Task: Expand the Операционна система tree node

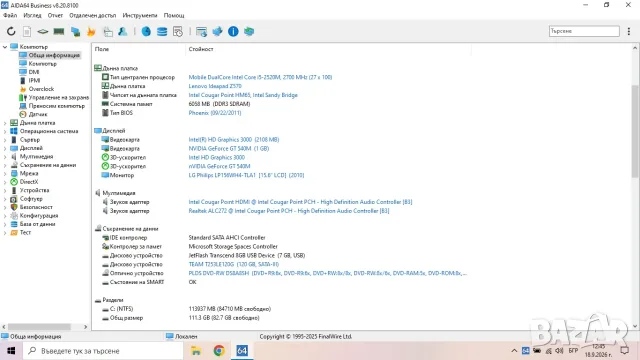Action: pos(5,131)
